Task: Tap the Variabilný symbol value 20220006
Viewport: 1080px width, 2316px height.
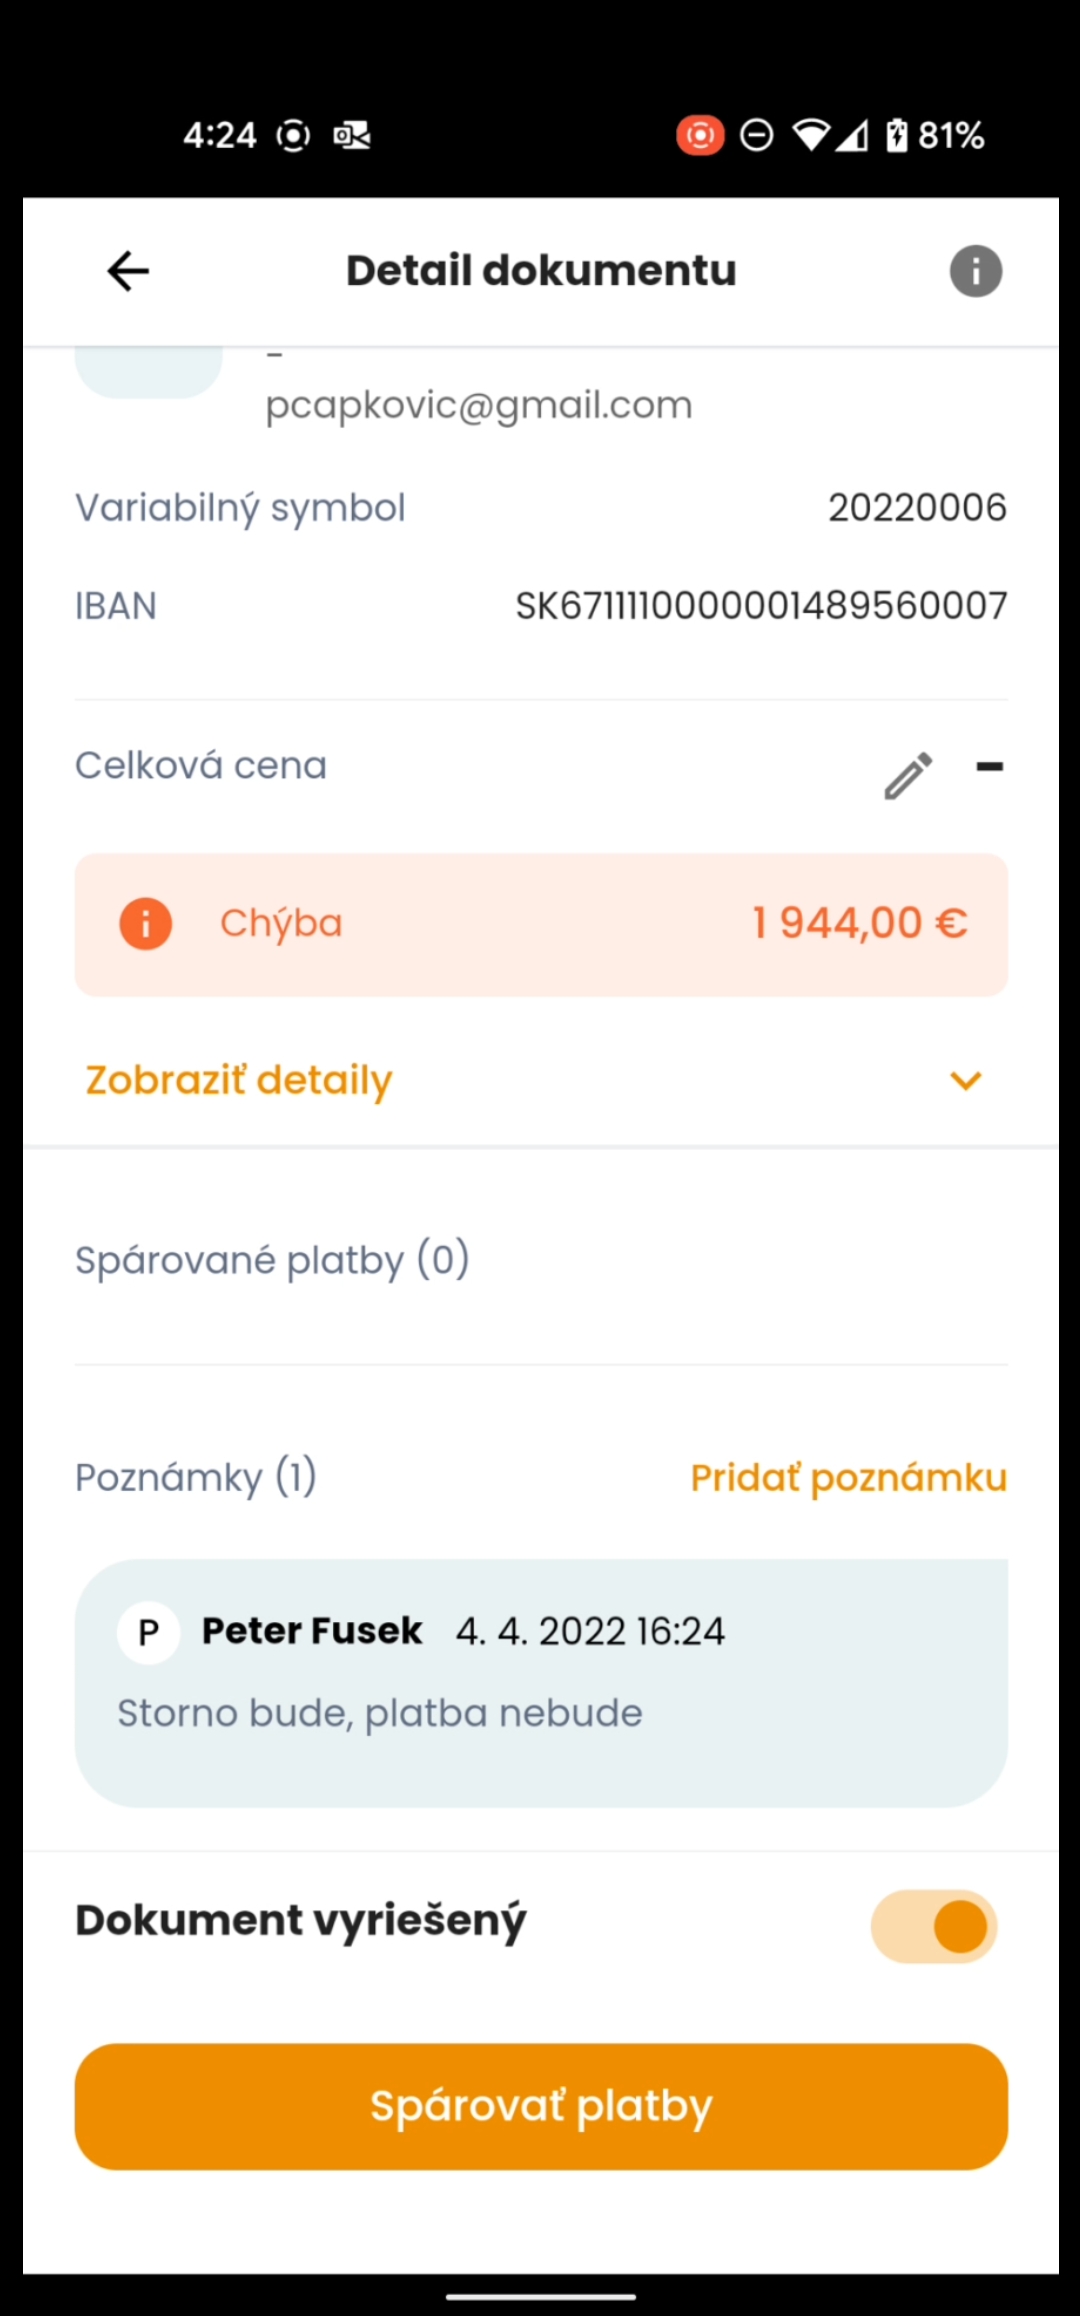Action: coord(917,508)
